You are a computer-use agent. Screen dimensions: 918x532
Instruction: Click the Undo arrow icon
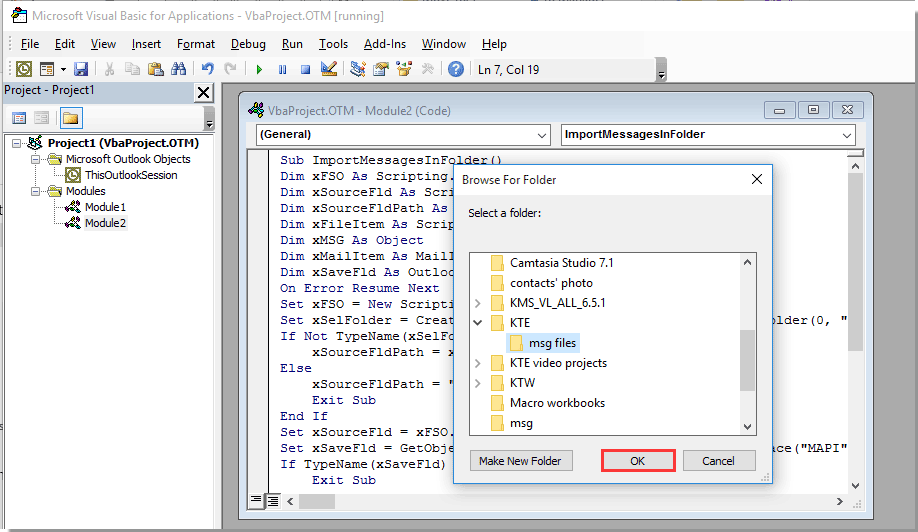point(207,69)
